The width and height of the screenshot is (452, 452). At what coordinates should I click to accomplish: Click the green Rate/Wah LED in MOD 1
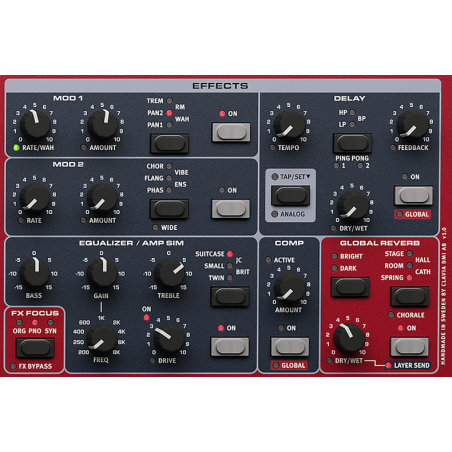(x=16, y=147)
